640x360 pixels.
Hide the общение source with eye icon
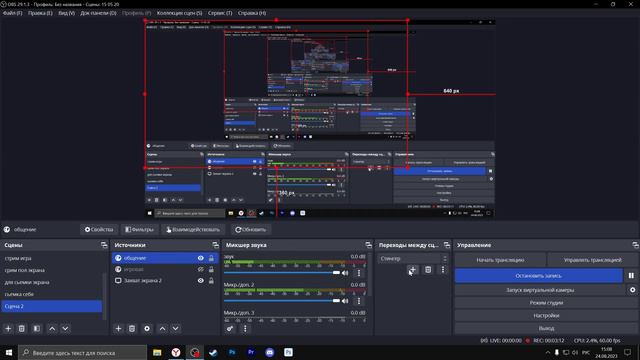click(x=200, y=258)
